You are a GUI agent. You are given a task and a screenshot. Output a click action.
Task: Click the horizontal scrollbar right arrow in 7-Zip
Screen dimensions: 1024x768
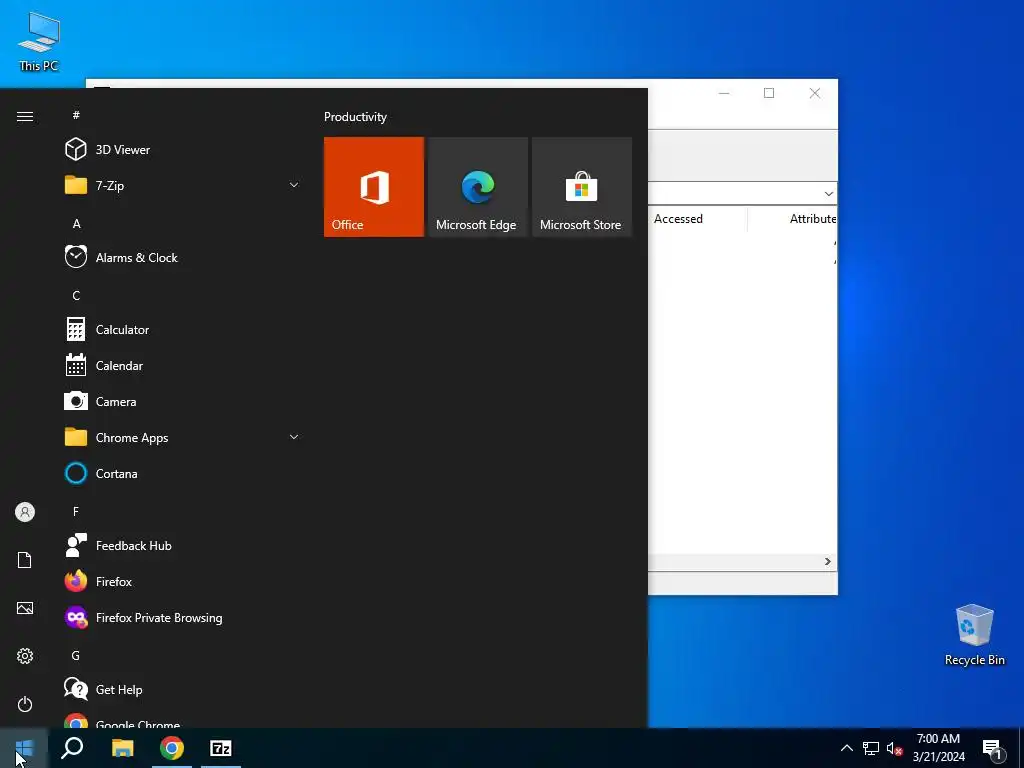[827, 562]
